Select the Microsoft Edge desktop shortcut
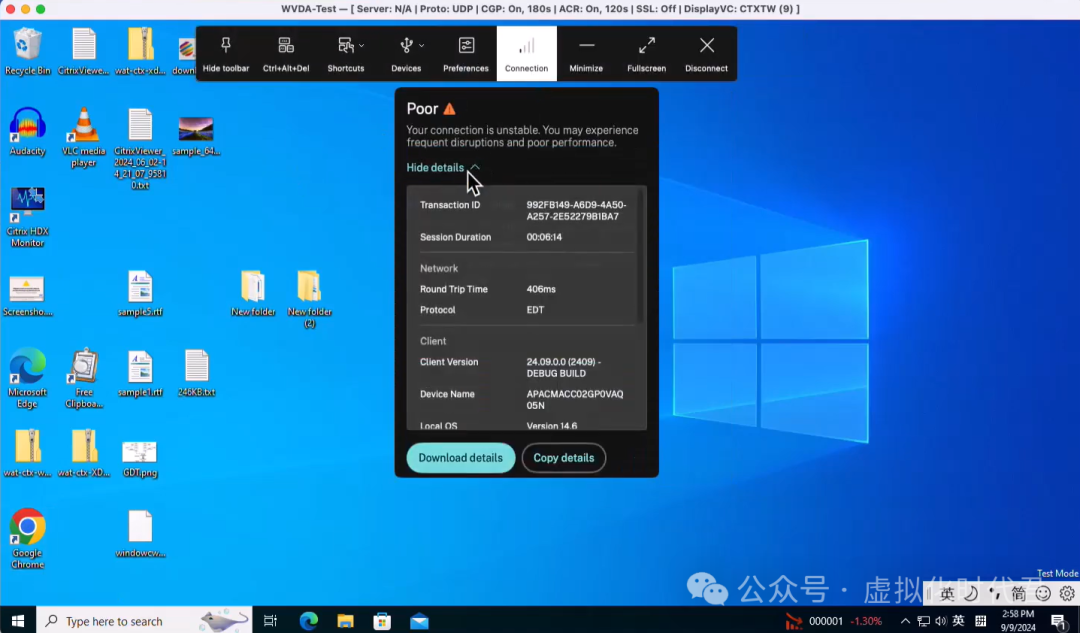 pyautogui.click(x=28, y=379)
